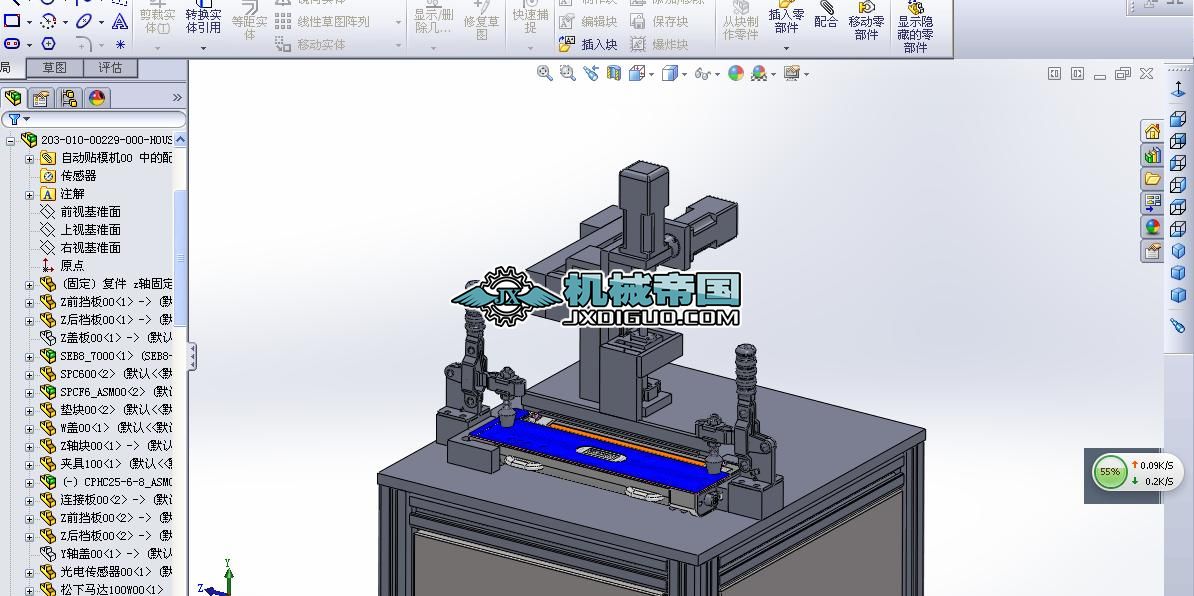Click the Zoom to Area icon
This screenshot has height=596, width=1194.
567,73
